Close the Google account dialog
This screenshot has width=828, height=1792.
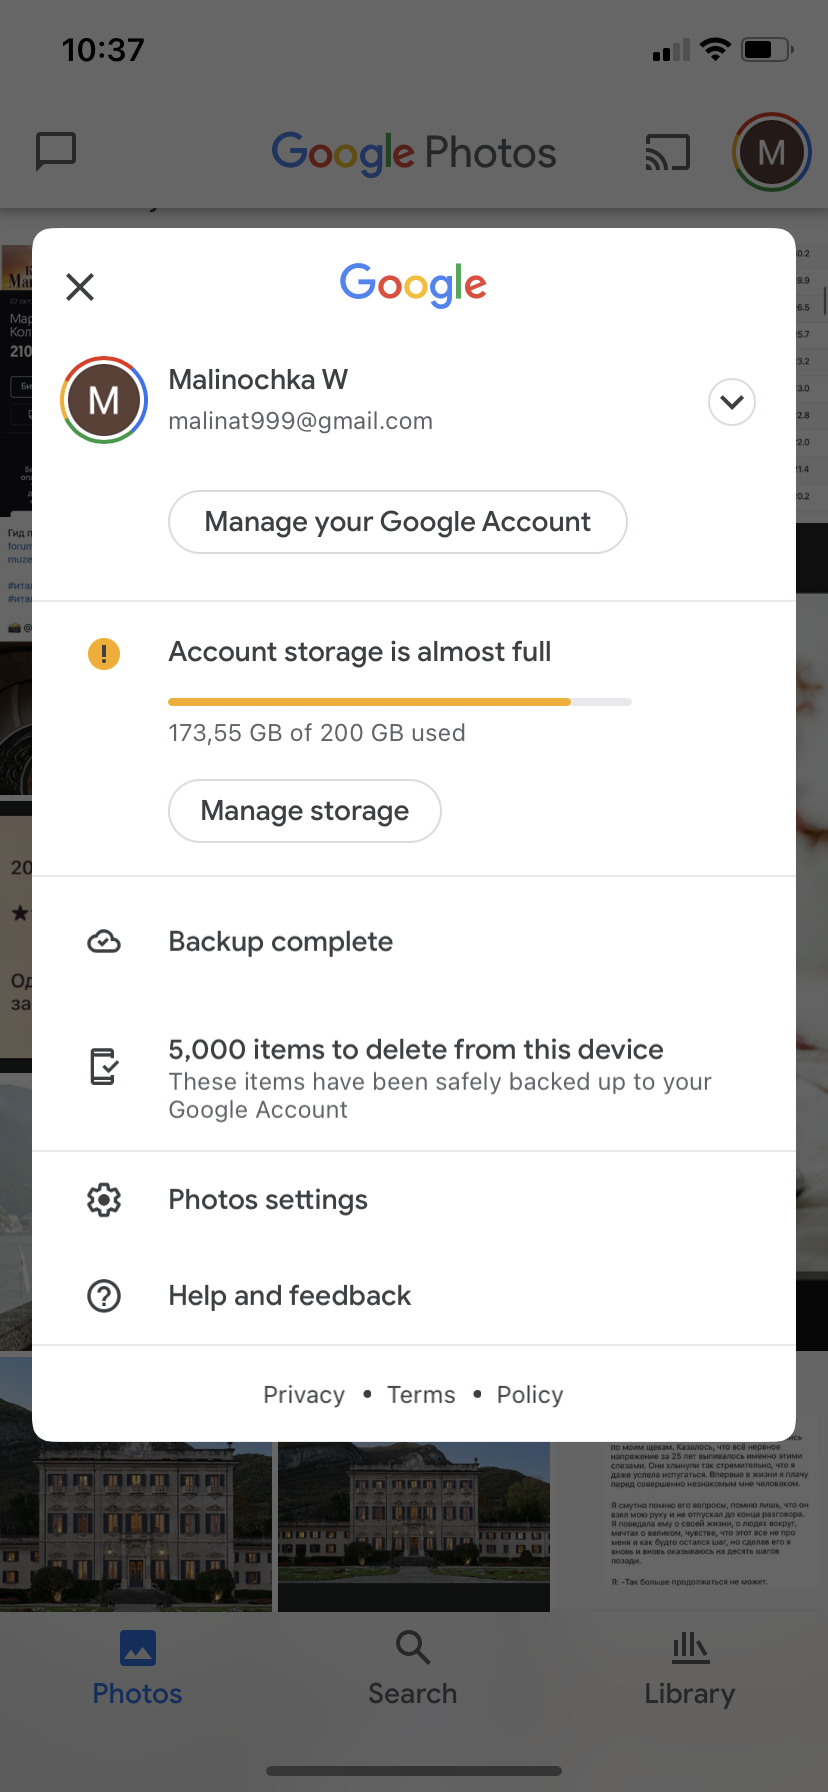(x=80, y=287)
